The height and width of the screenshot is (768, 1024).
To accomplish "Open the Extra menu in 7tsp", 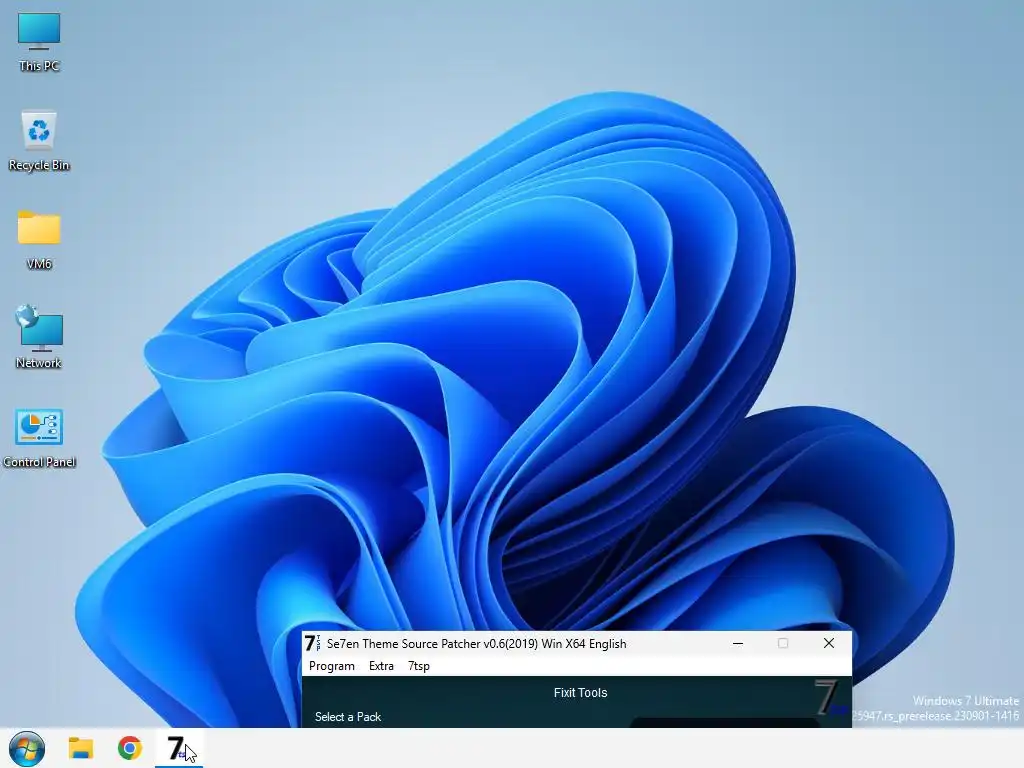I will point(381,666).
